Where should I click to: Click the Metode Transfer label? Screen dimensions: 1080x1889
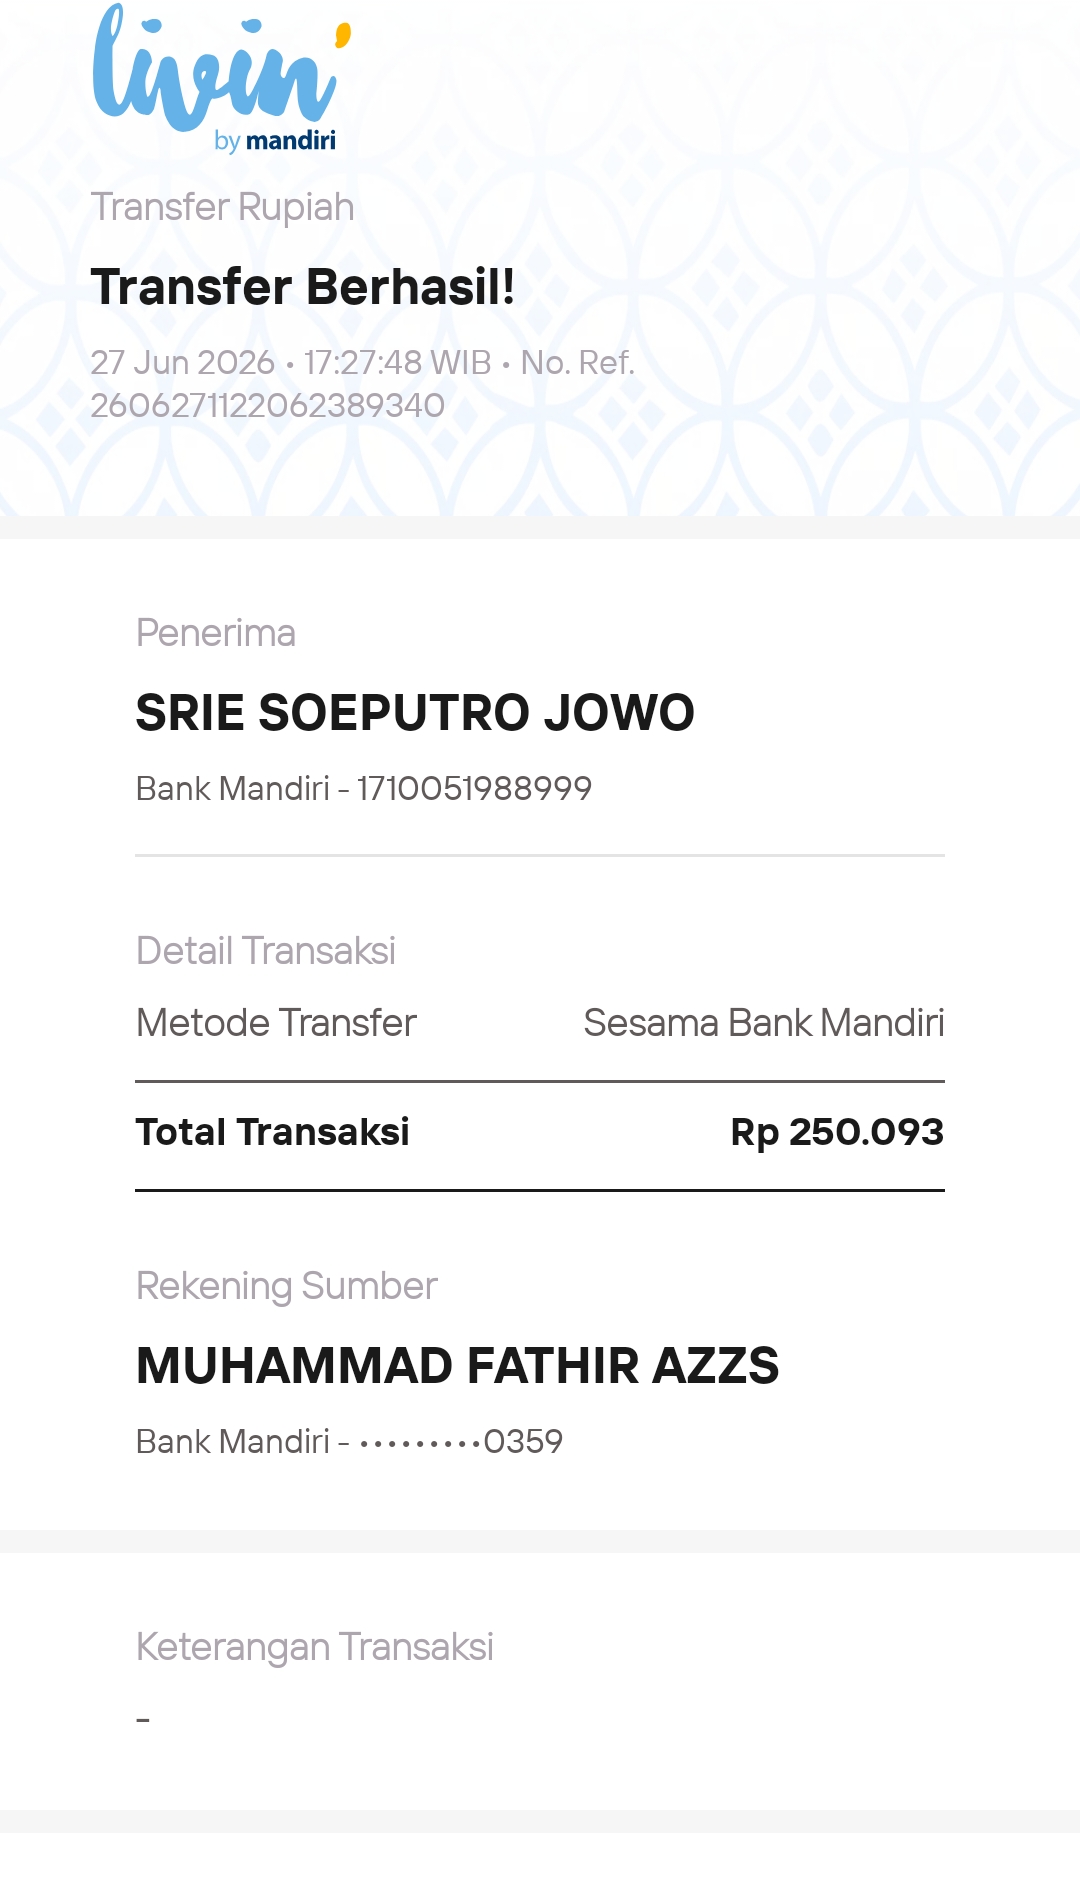tap(276, 1023)
